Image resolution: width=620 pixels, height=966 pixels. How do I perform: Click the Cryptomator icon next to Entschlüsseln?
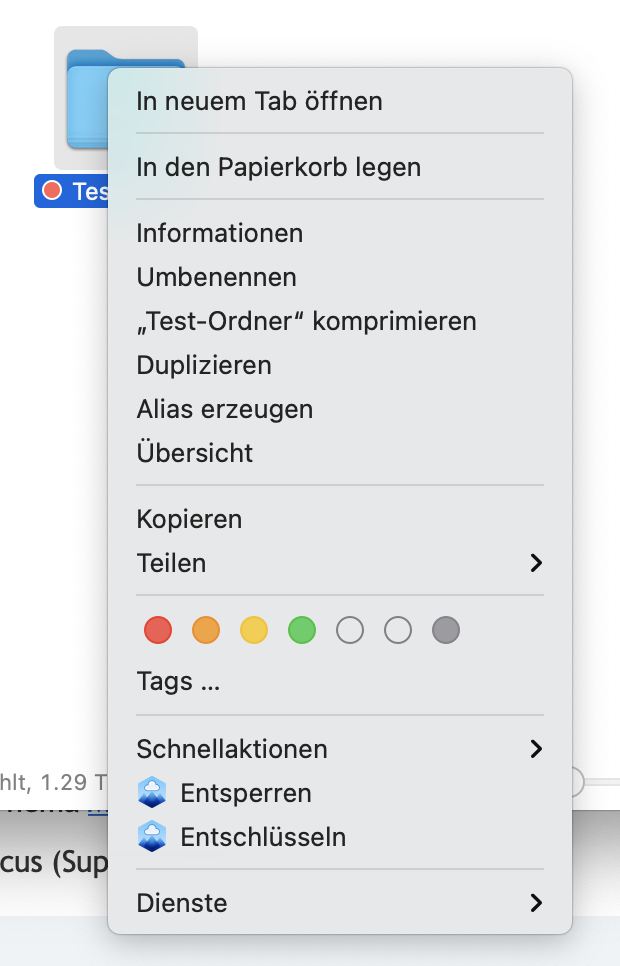tap(152, 838)
